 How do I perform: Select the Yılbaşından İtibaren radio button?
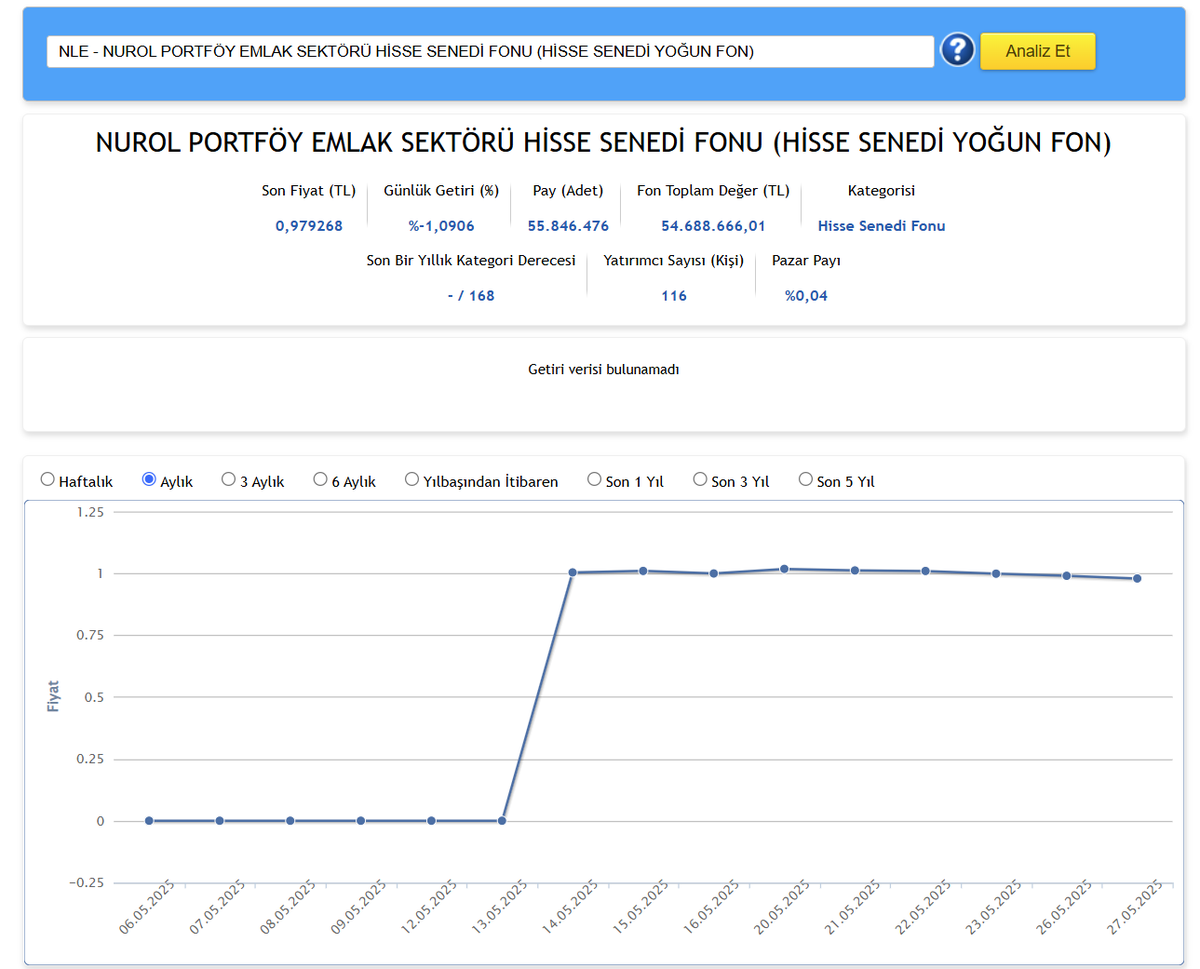pos(412,479)
